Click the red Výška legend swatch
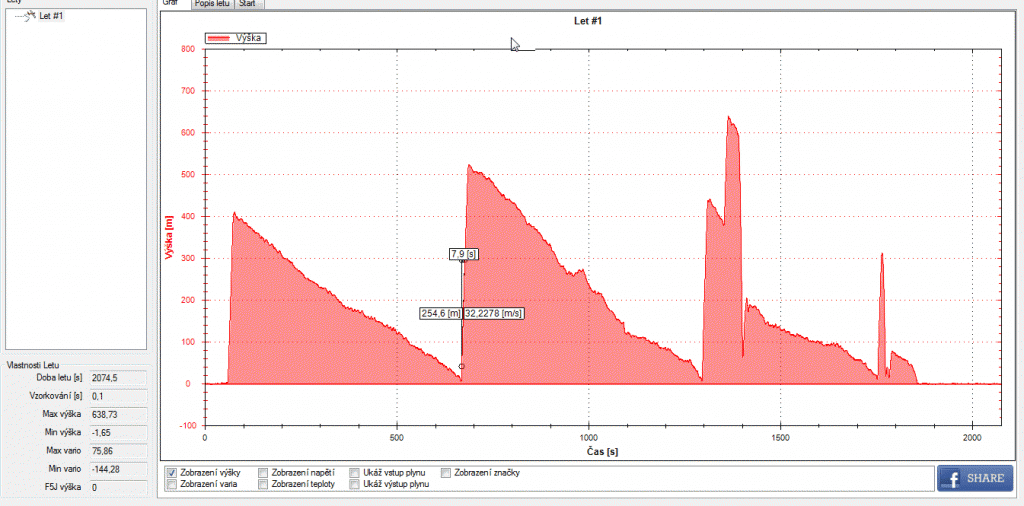1024x506 pixels. click(x=217, y=38)
